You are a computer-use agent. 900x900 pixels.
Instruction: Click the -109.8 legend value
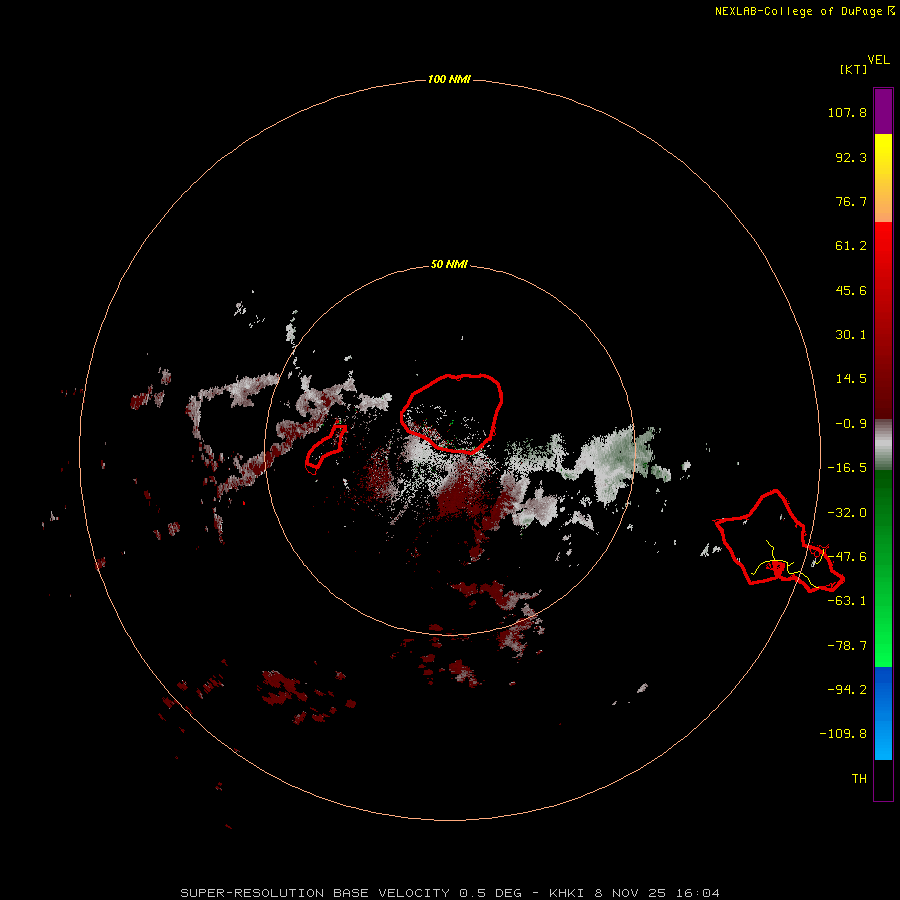tap(843, 734)
